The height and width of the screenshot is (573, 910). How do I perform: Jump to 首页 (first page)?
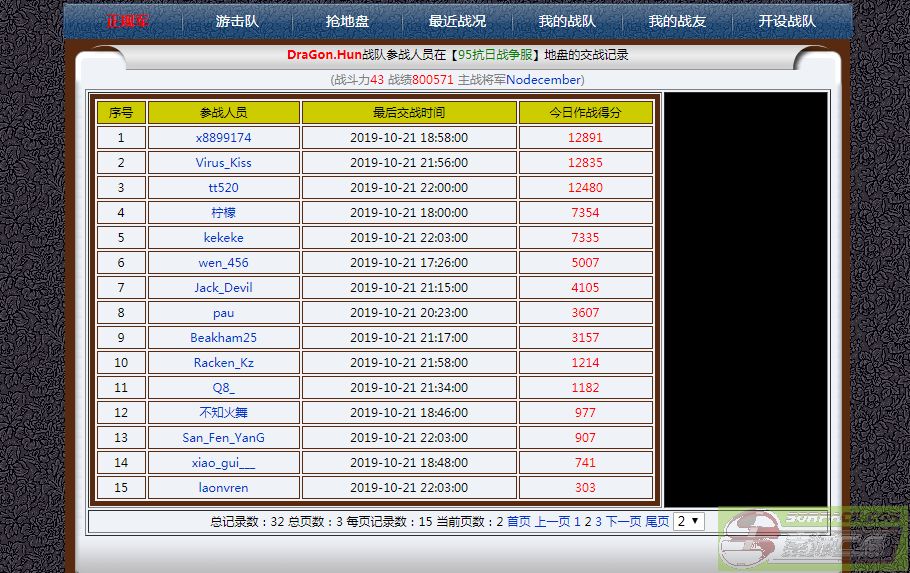click(519, 521)
